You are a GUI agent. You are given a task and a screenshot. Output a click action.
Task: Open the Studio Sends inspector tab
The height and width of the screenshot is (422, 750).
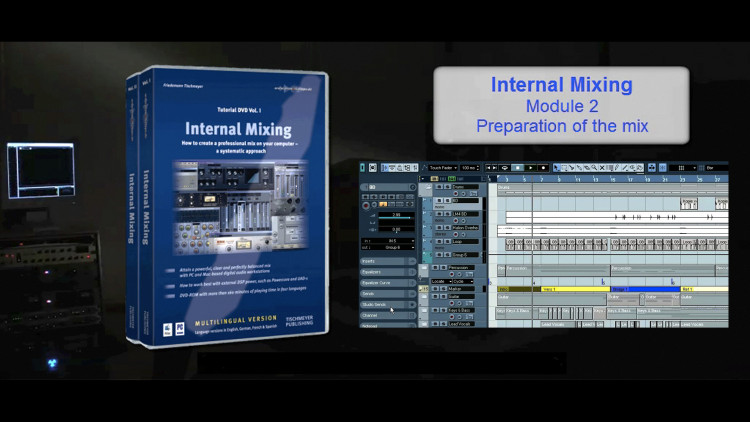(x=388, y=305)
